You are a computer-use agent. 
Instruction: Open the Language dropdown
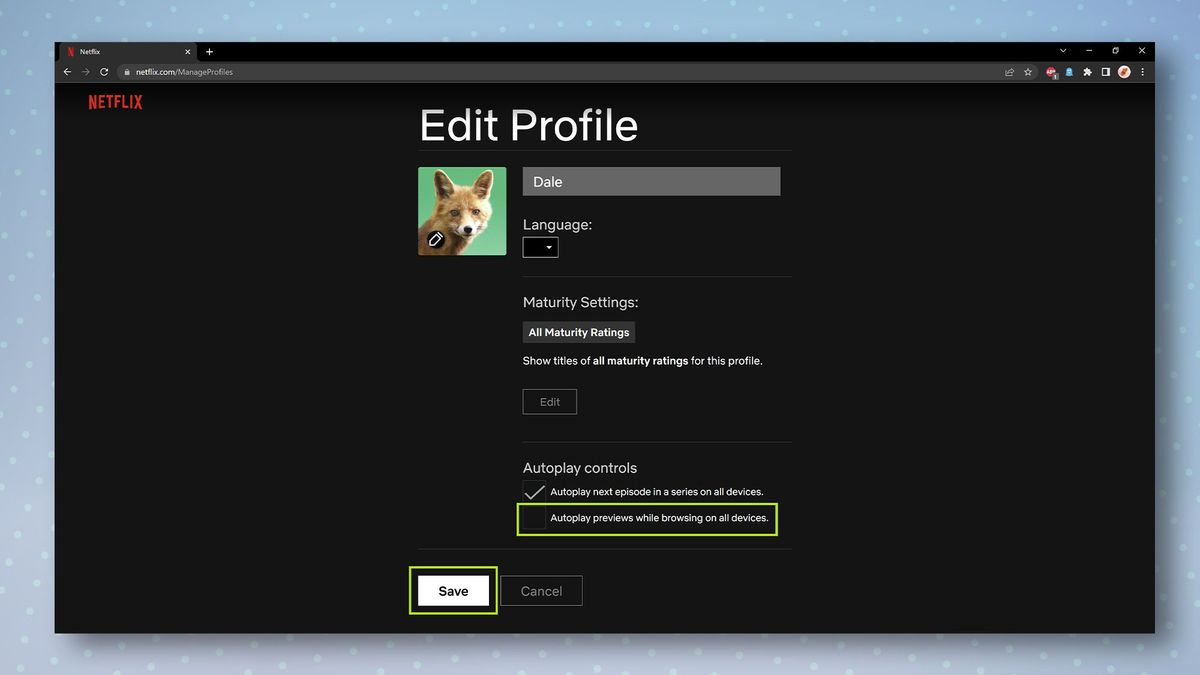(x=540, y=246)
